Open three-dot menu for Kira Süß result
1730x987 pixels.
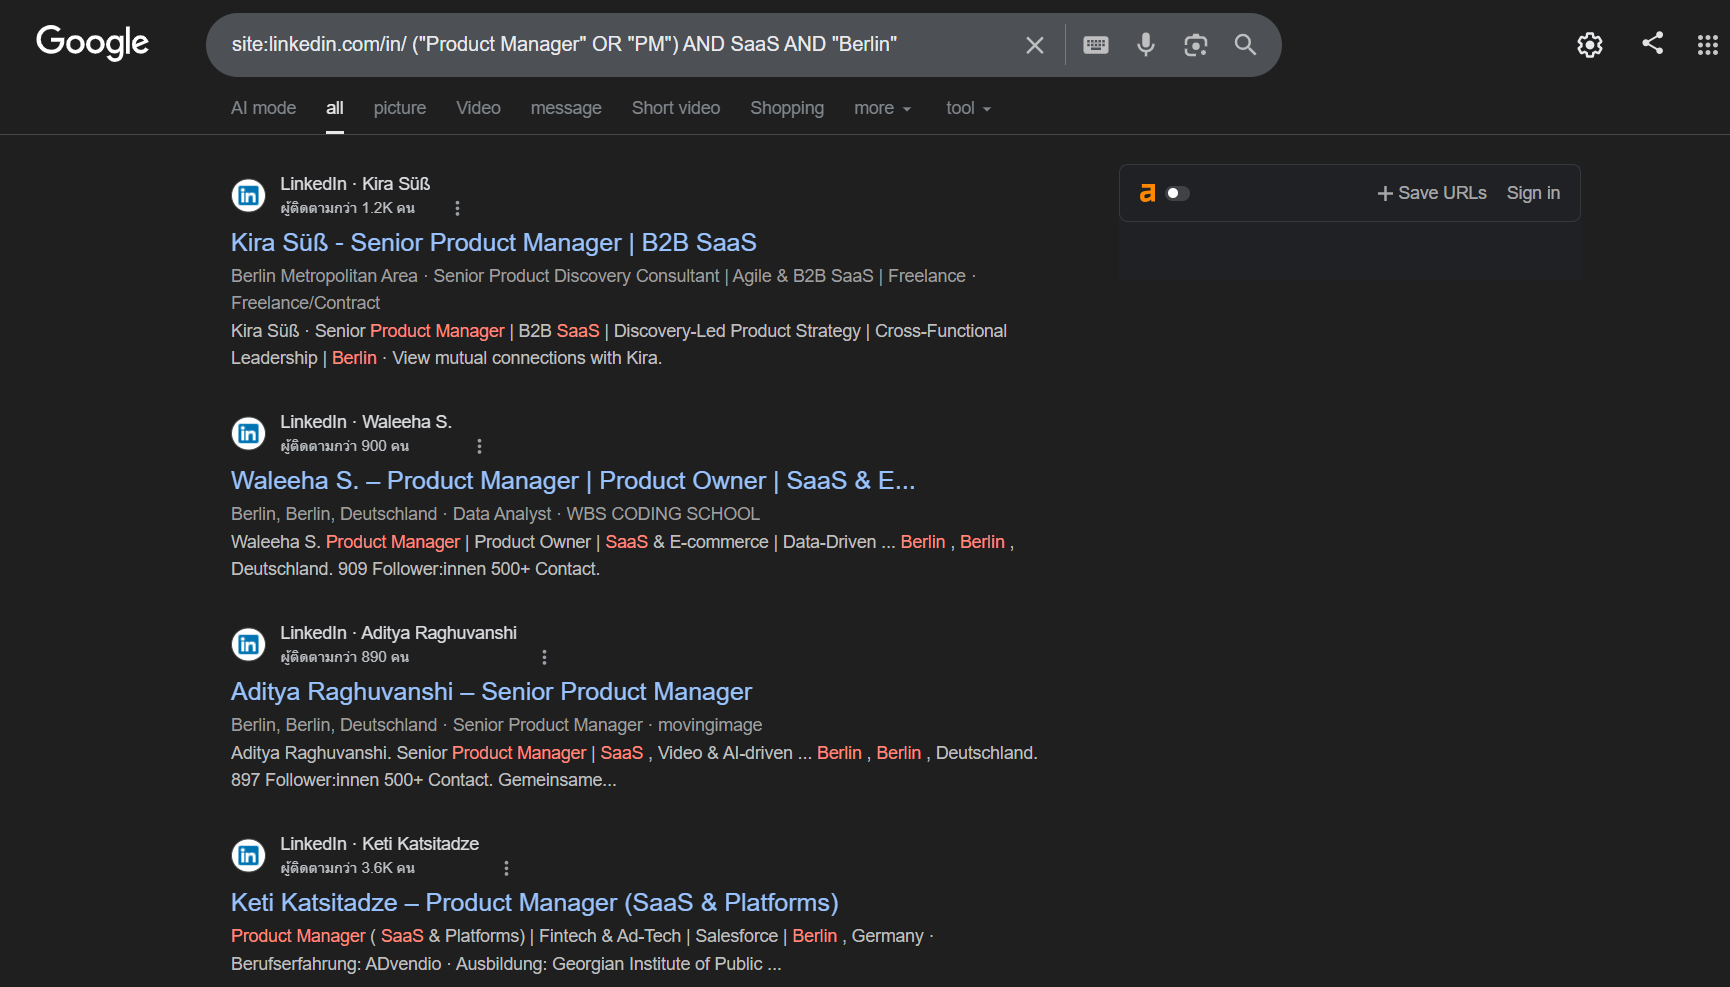click(x=457, y=208)
